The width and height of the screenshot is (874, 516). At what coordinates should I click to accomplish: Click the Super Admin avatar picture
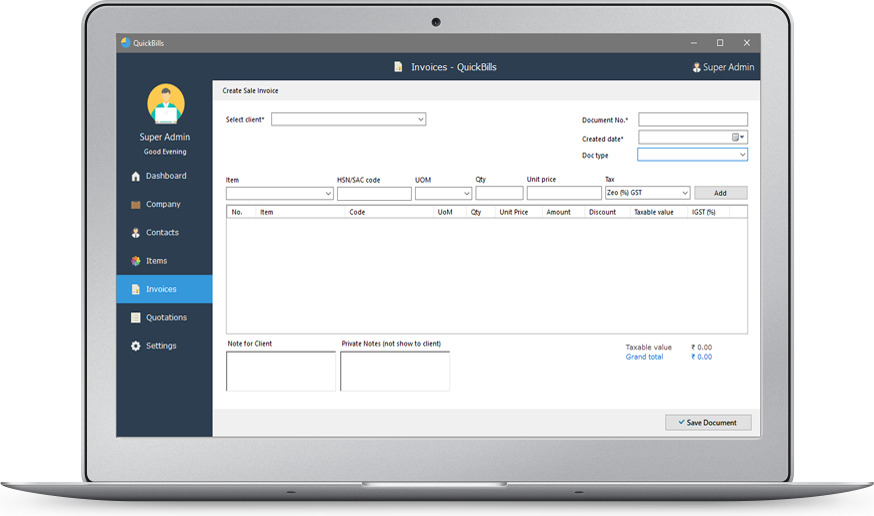click(165, 105)
